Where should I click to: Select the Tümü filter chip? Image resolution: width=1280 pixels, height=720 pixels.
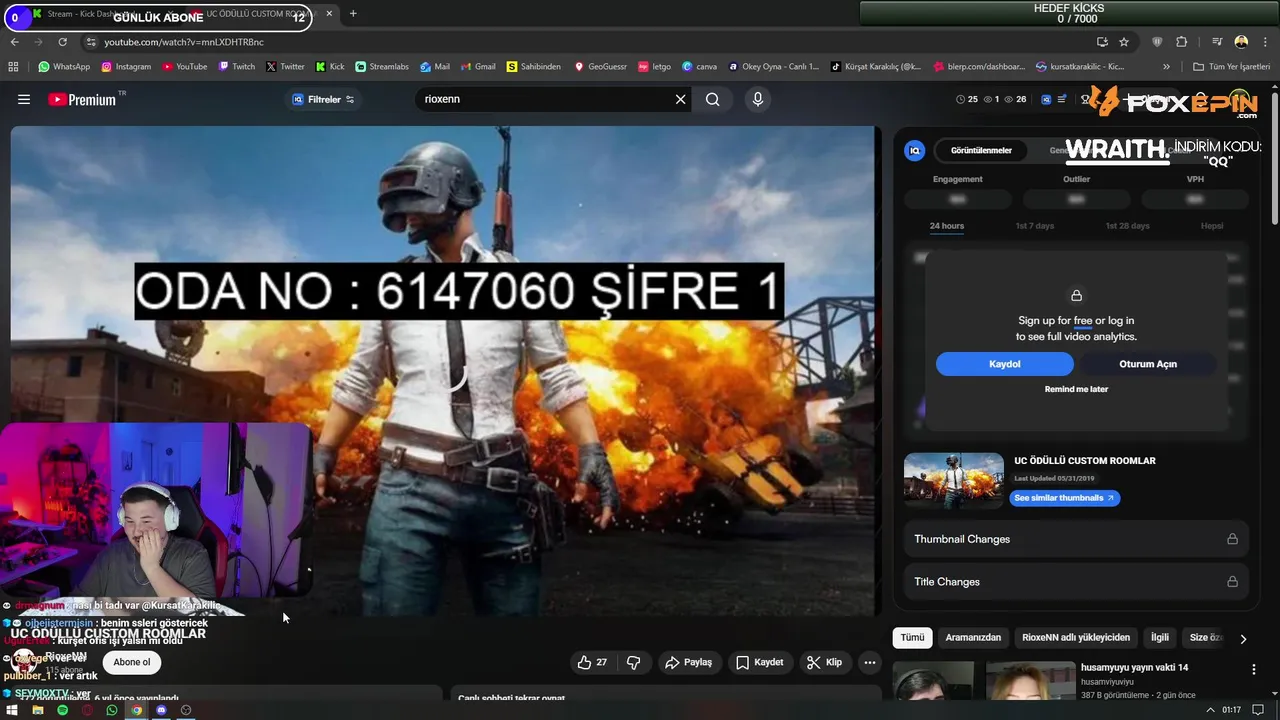(912, 637)
